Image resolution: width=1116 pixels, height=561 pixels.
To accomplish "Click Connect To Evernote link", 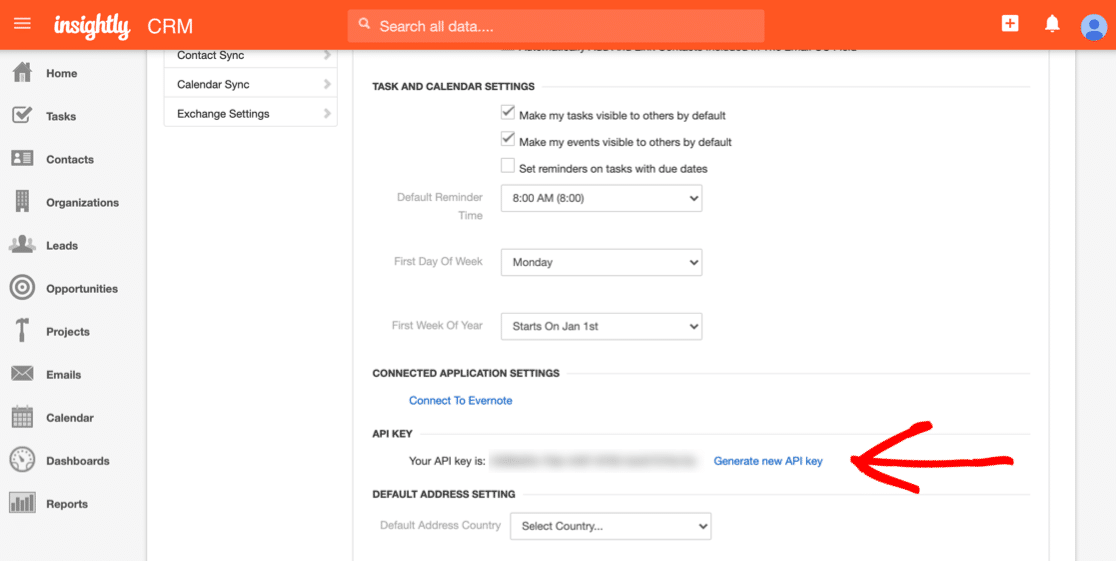I will pos(460,401).
